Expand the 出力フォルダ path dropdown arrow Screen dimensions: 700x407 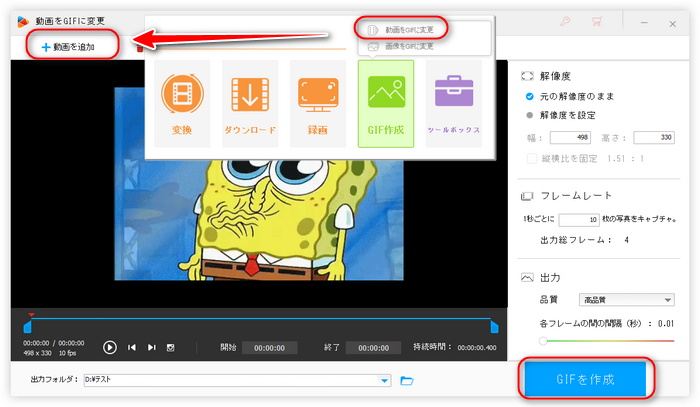(384, 380)
